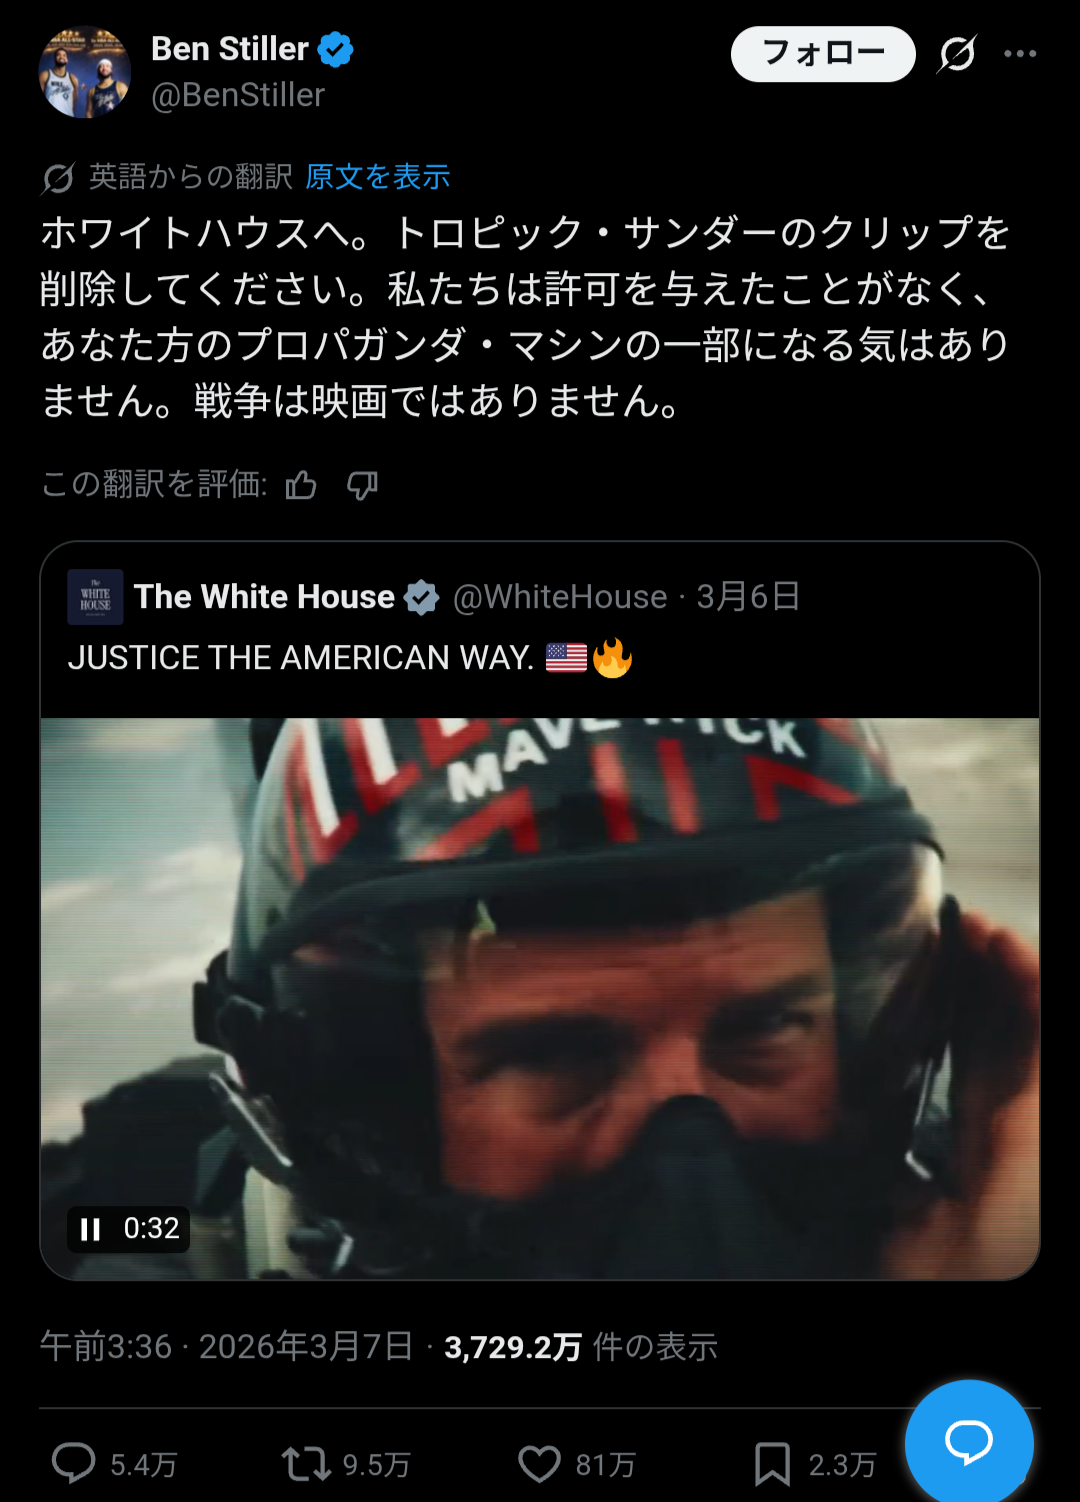Open Ben Stiller's profile avatar
The image size is (1080, 1502).
click(x=85, y=72)
